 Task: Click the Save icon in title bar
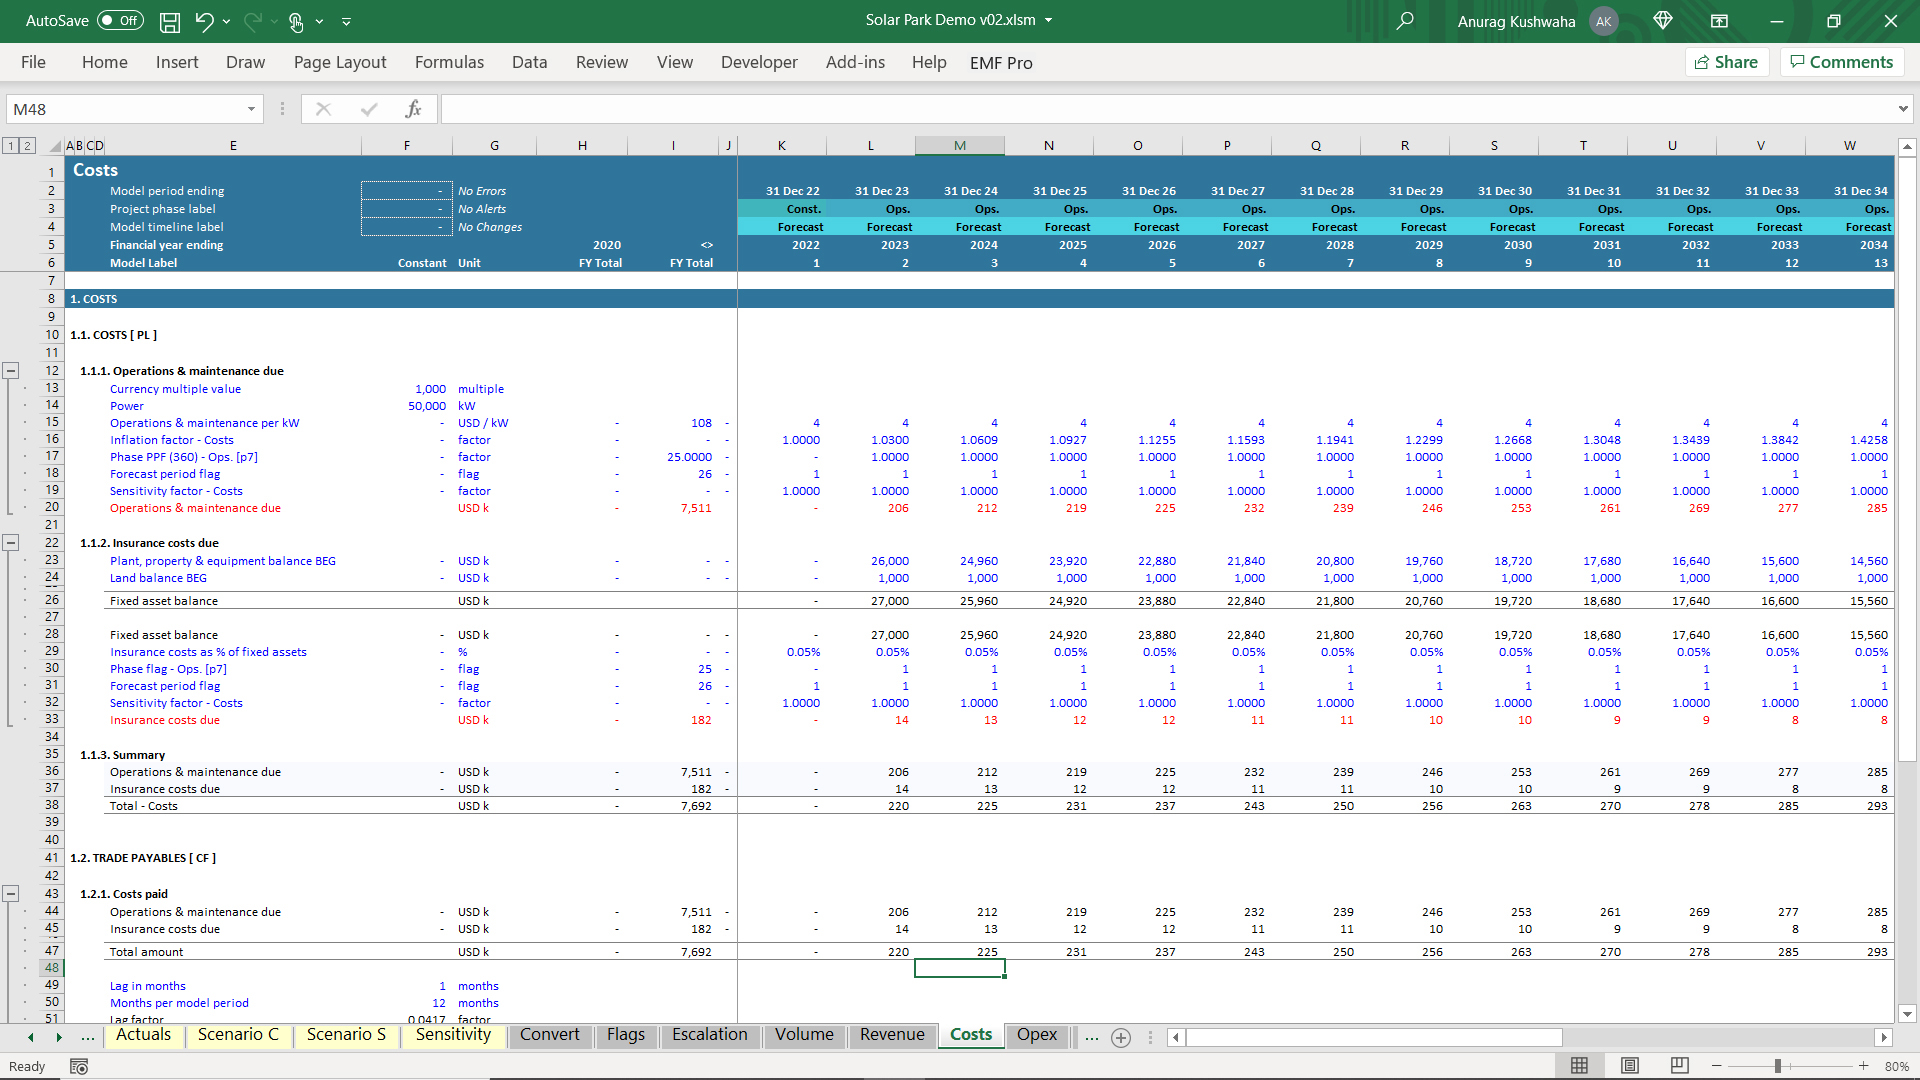click(x=170, y=21)
